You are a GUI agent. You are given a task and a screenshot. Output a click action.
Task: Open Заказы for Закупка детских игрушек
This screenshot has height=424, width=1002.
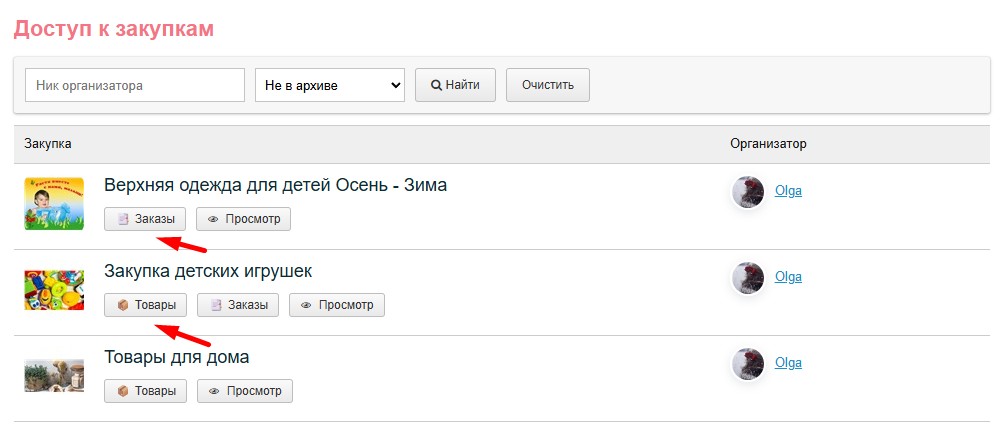pos(238,305)
